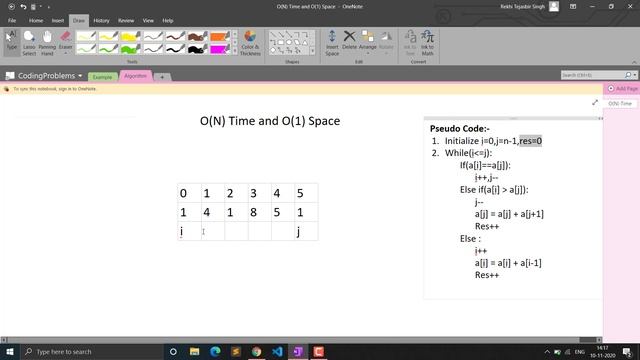
Task: Open Visual Studio Code from taskbar
Action: (x=277, y=351)
